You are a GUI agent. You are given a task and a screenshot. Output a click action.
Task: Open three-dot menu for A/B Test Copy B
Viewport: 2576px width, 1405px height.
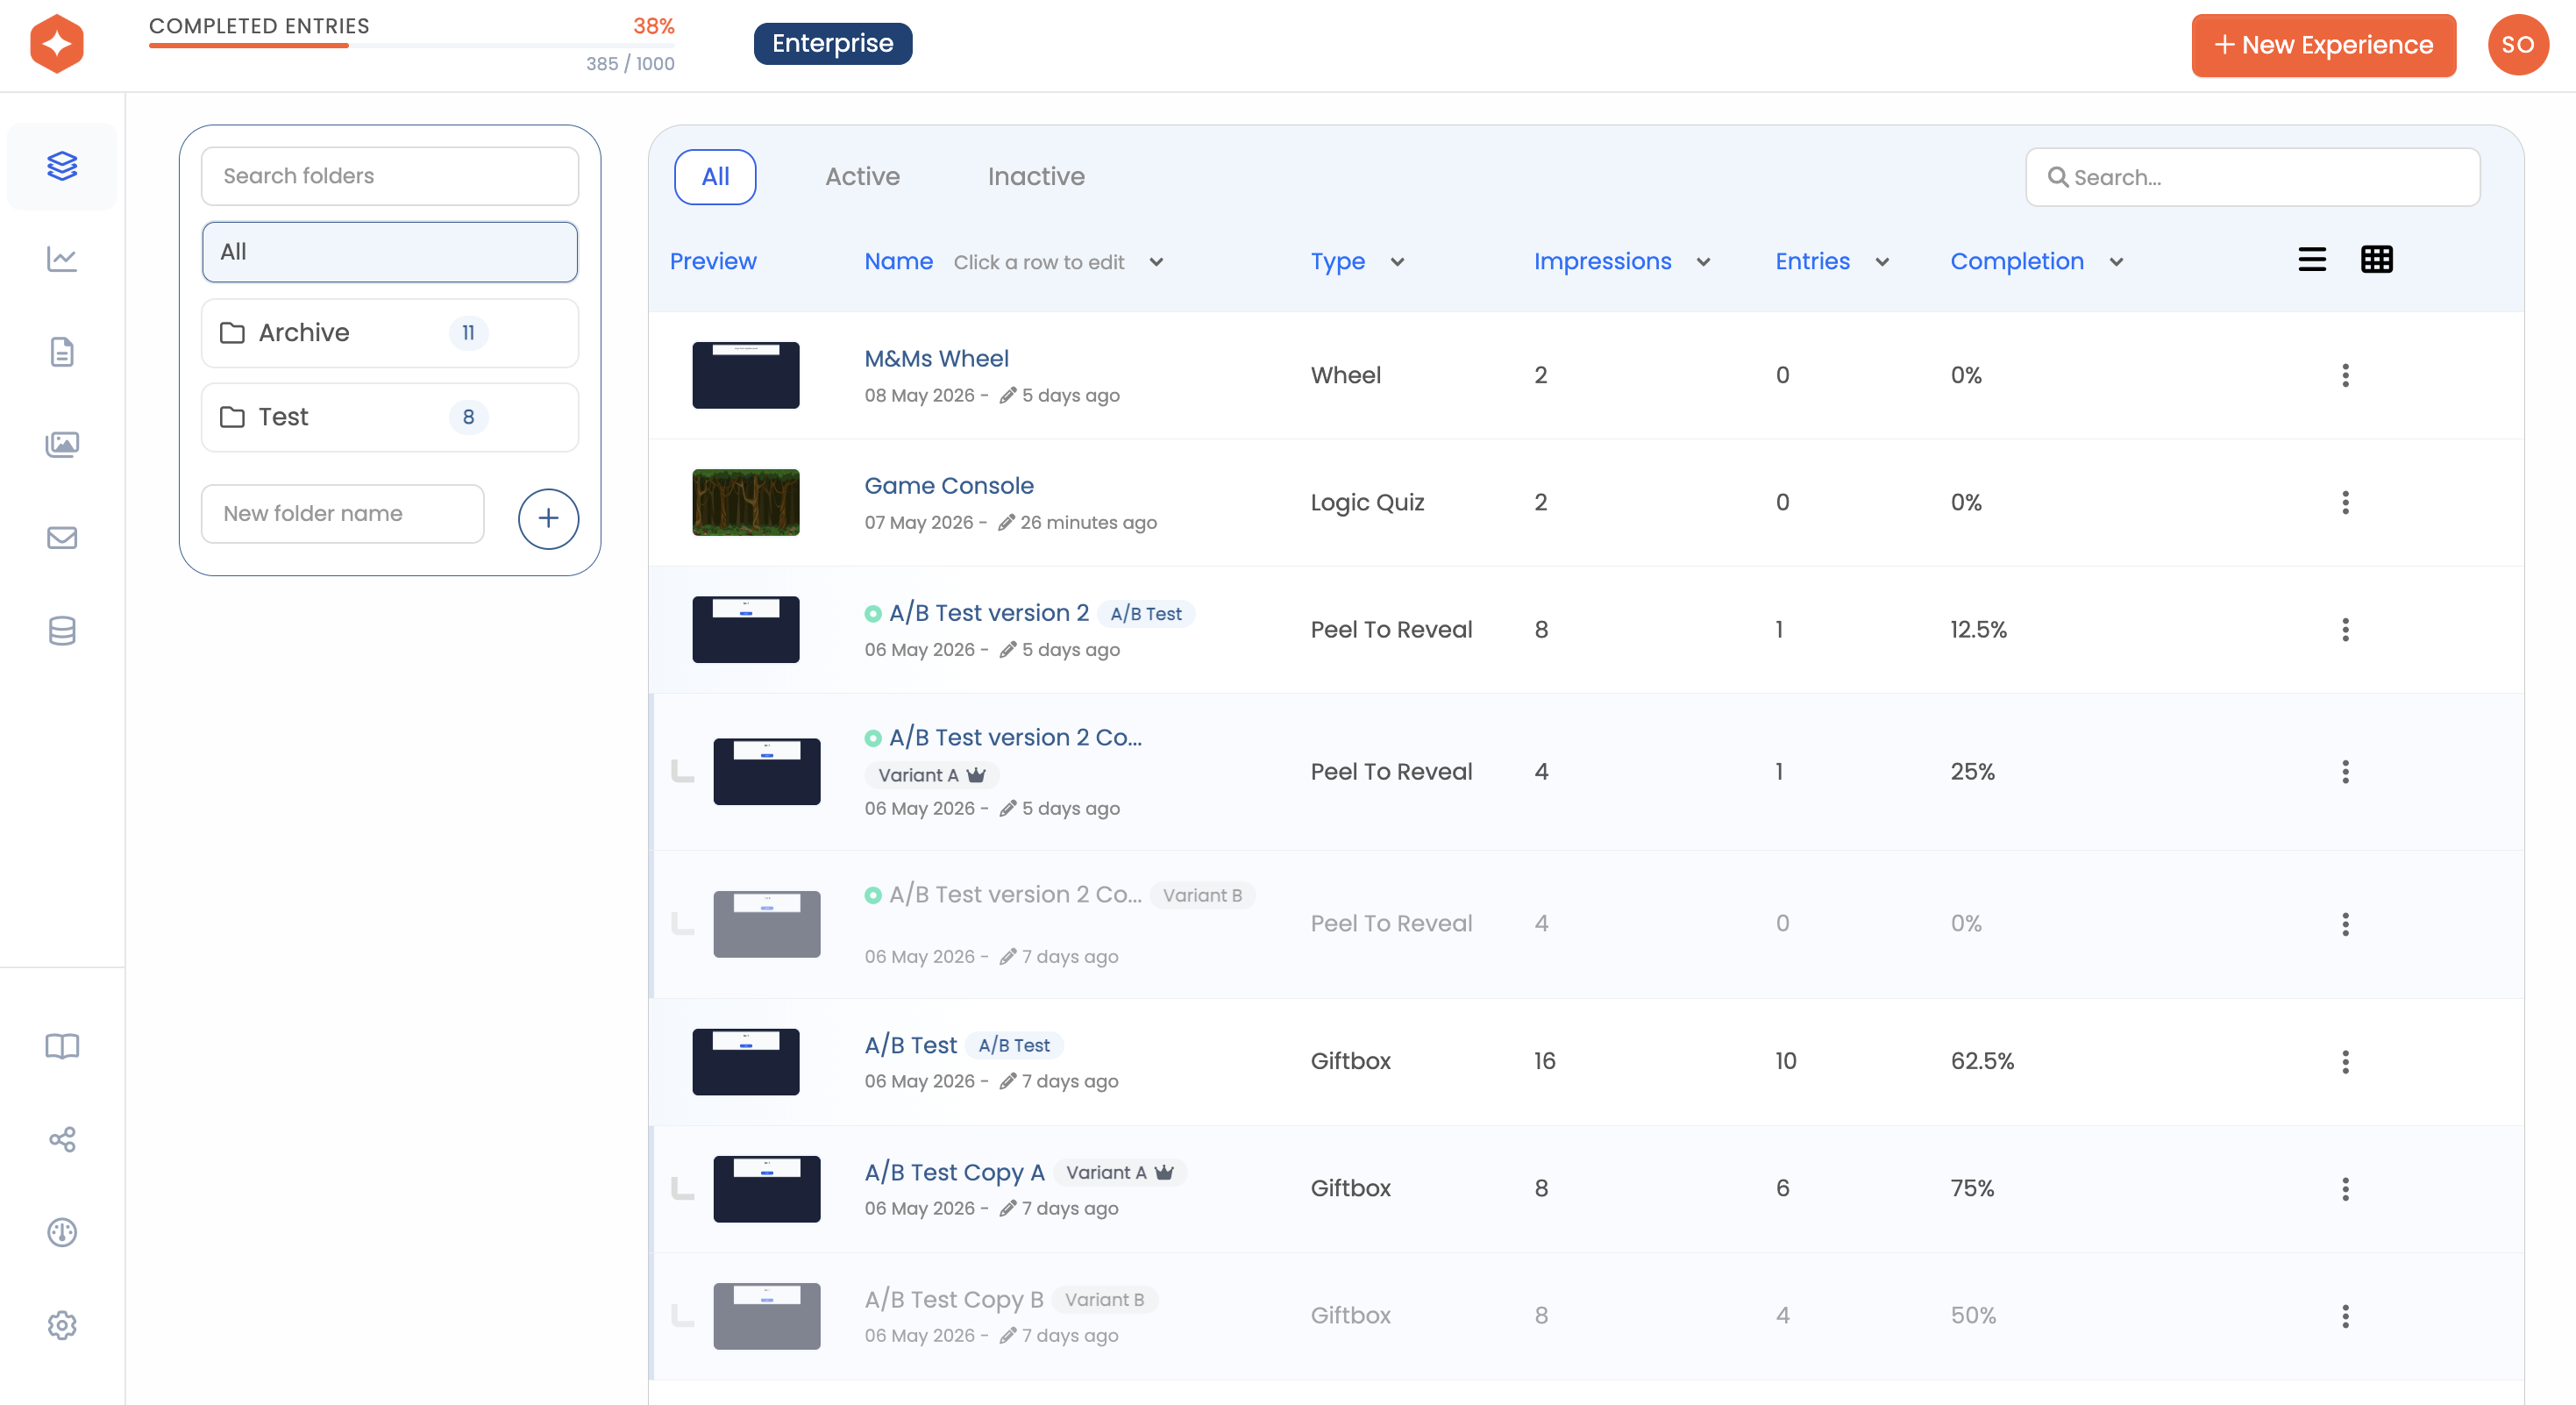[2345, 1315]
